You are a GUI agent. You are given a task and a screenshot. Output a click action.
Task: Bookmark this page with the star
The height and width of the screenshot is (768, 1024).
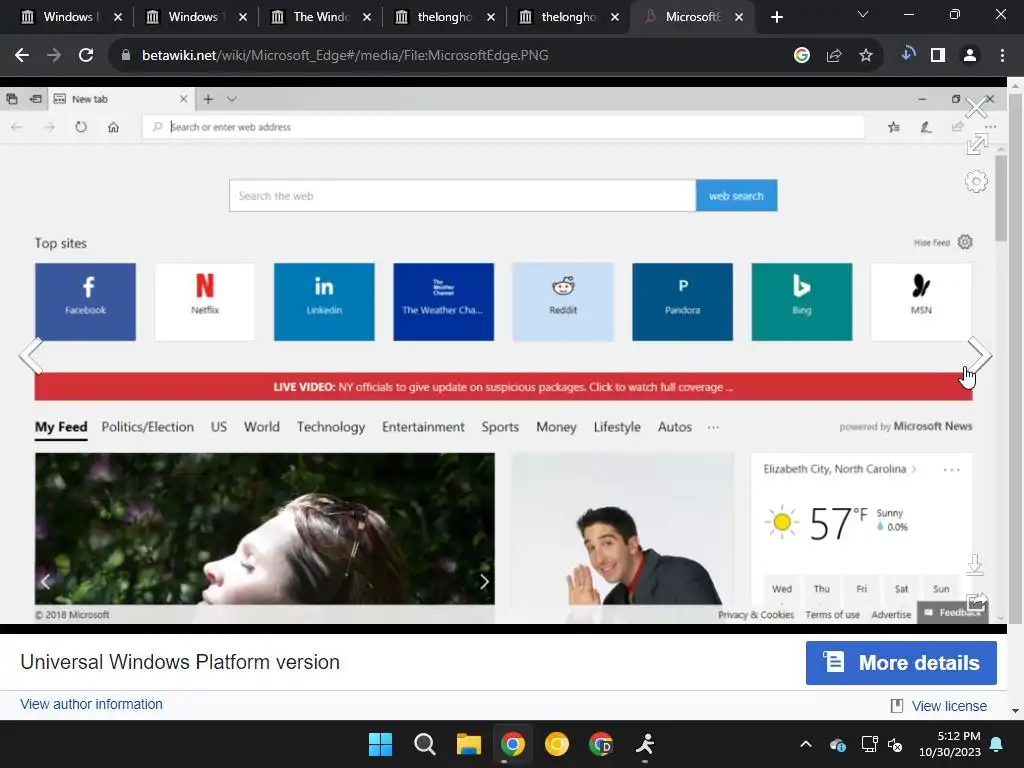pos(865,56)
